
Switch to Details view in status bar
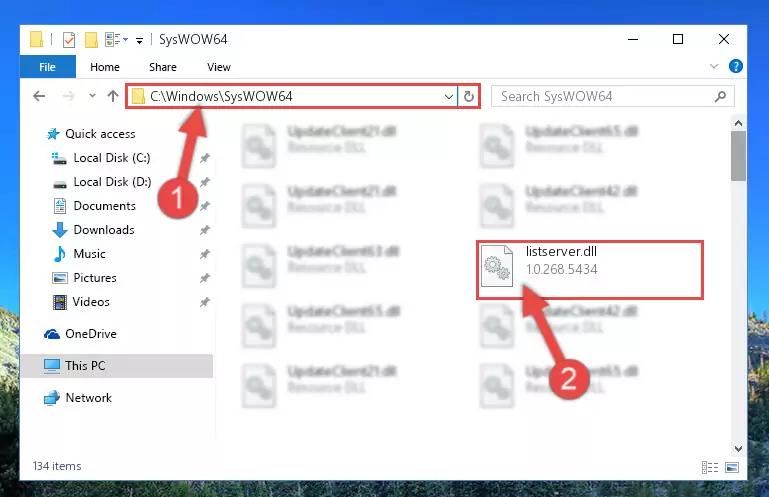tap(710, 468)
